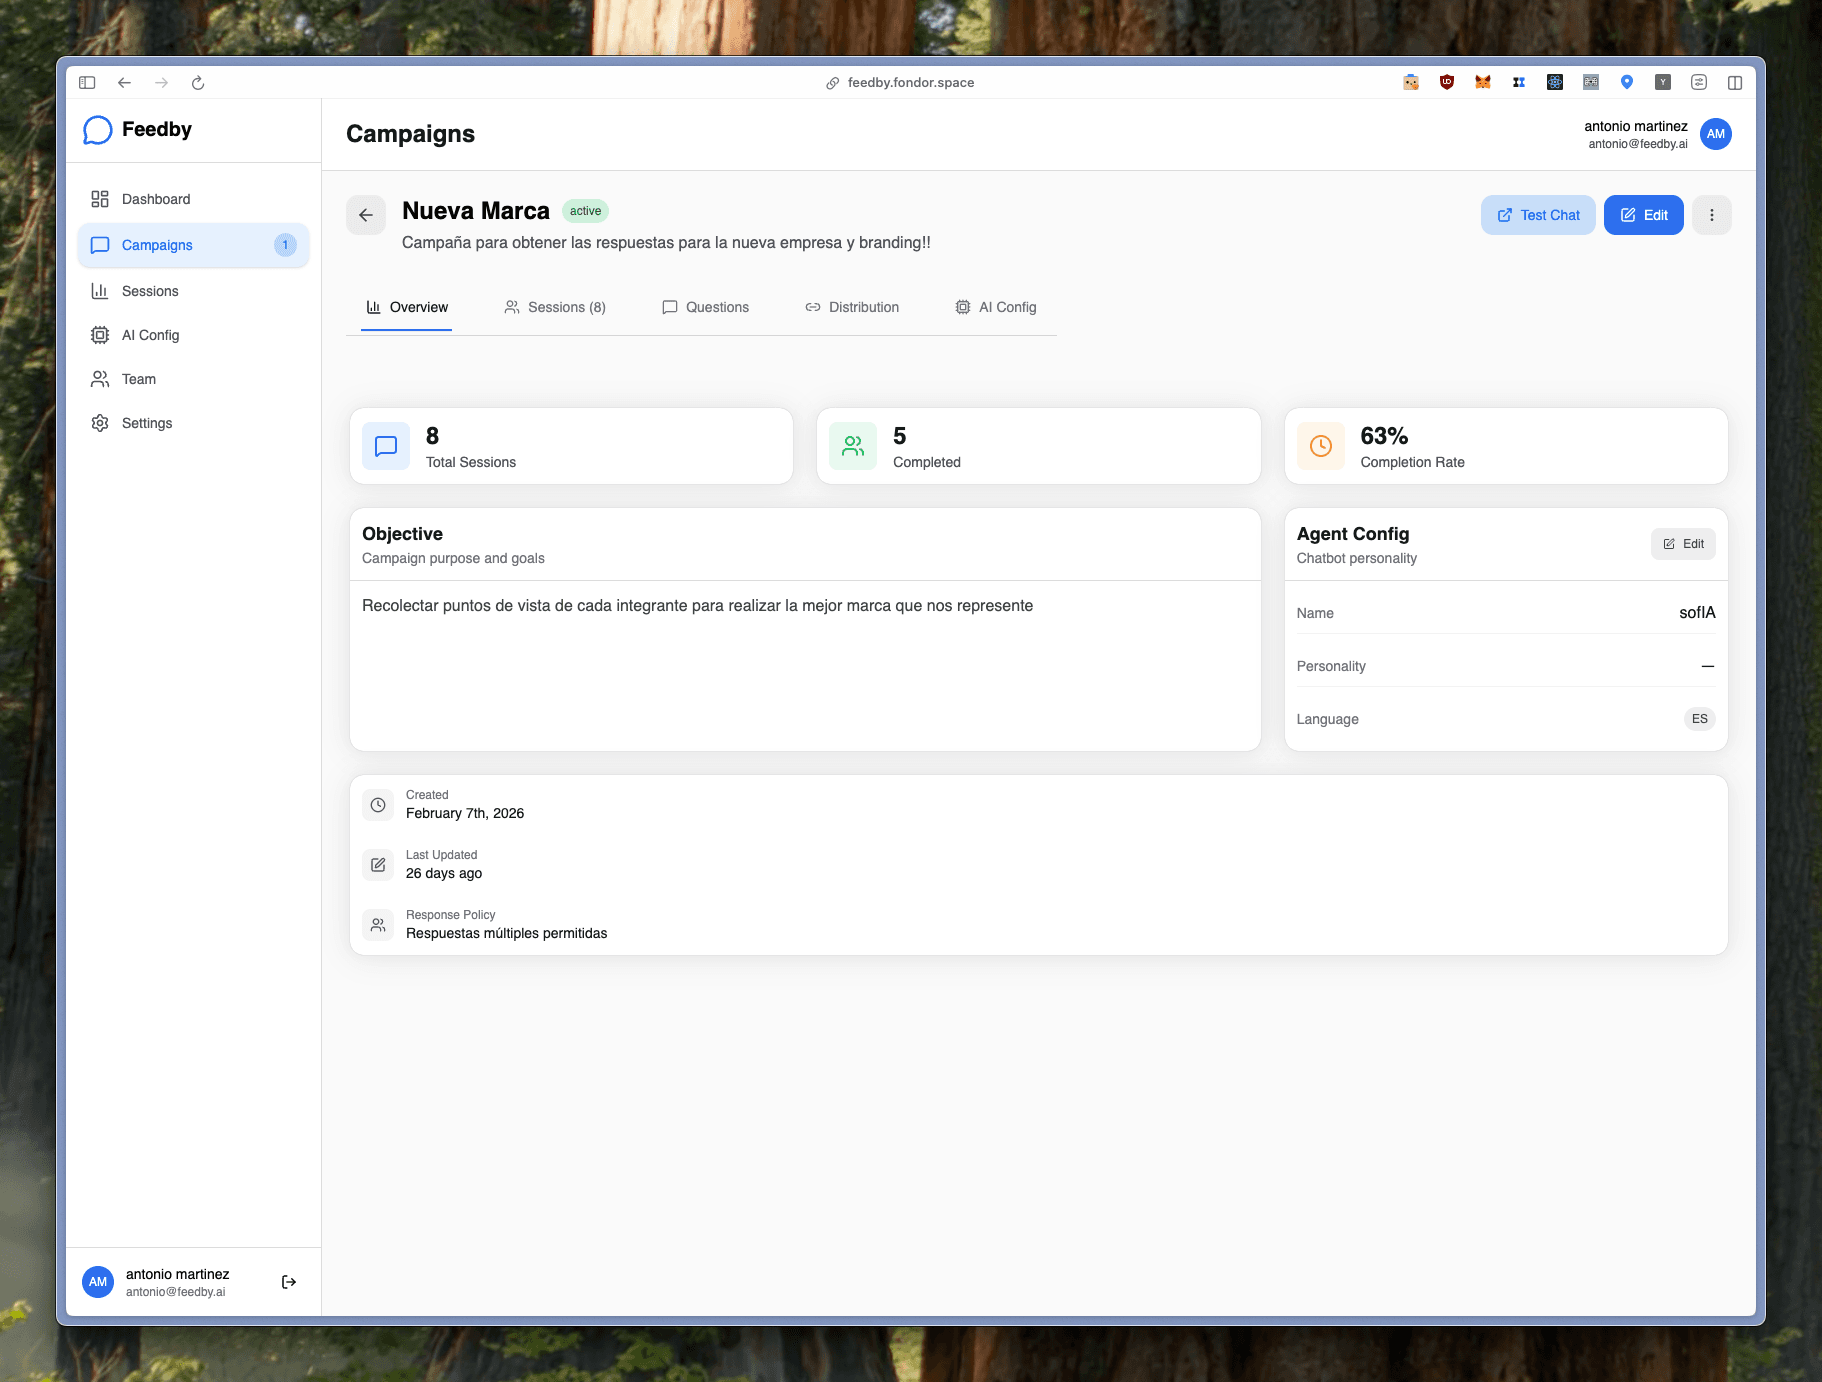1822x1382 pixels.
Task: Open the three-dot options menu
Action: 1711,214
